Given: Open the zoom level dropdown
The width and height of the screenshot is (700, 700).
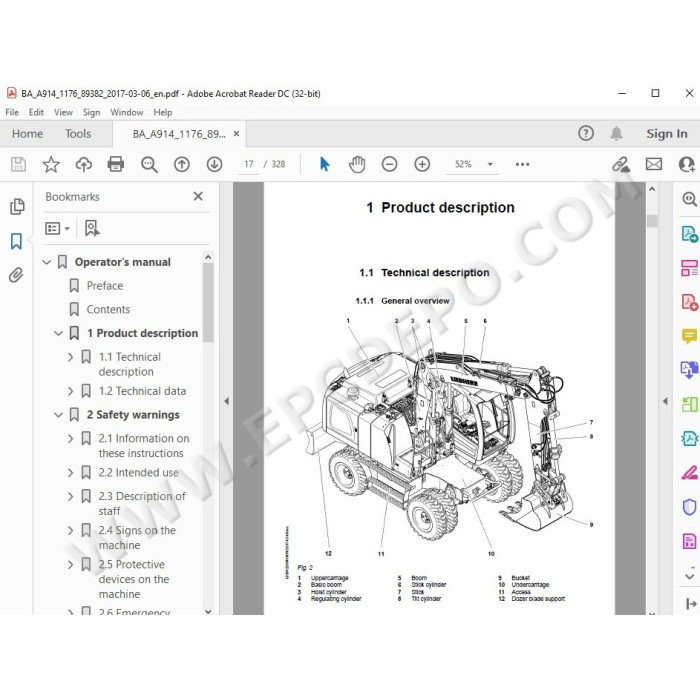Looking at the screenshot, I should point(490,164).
